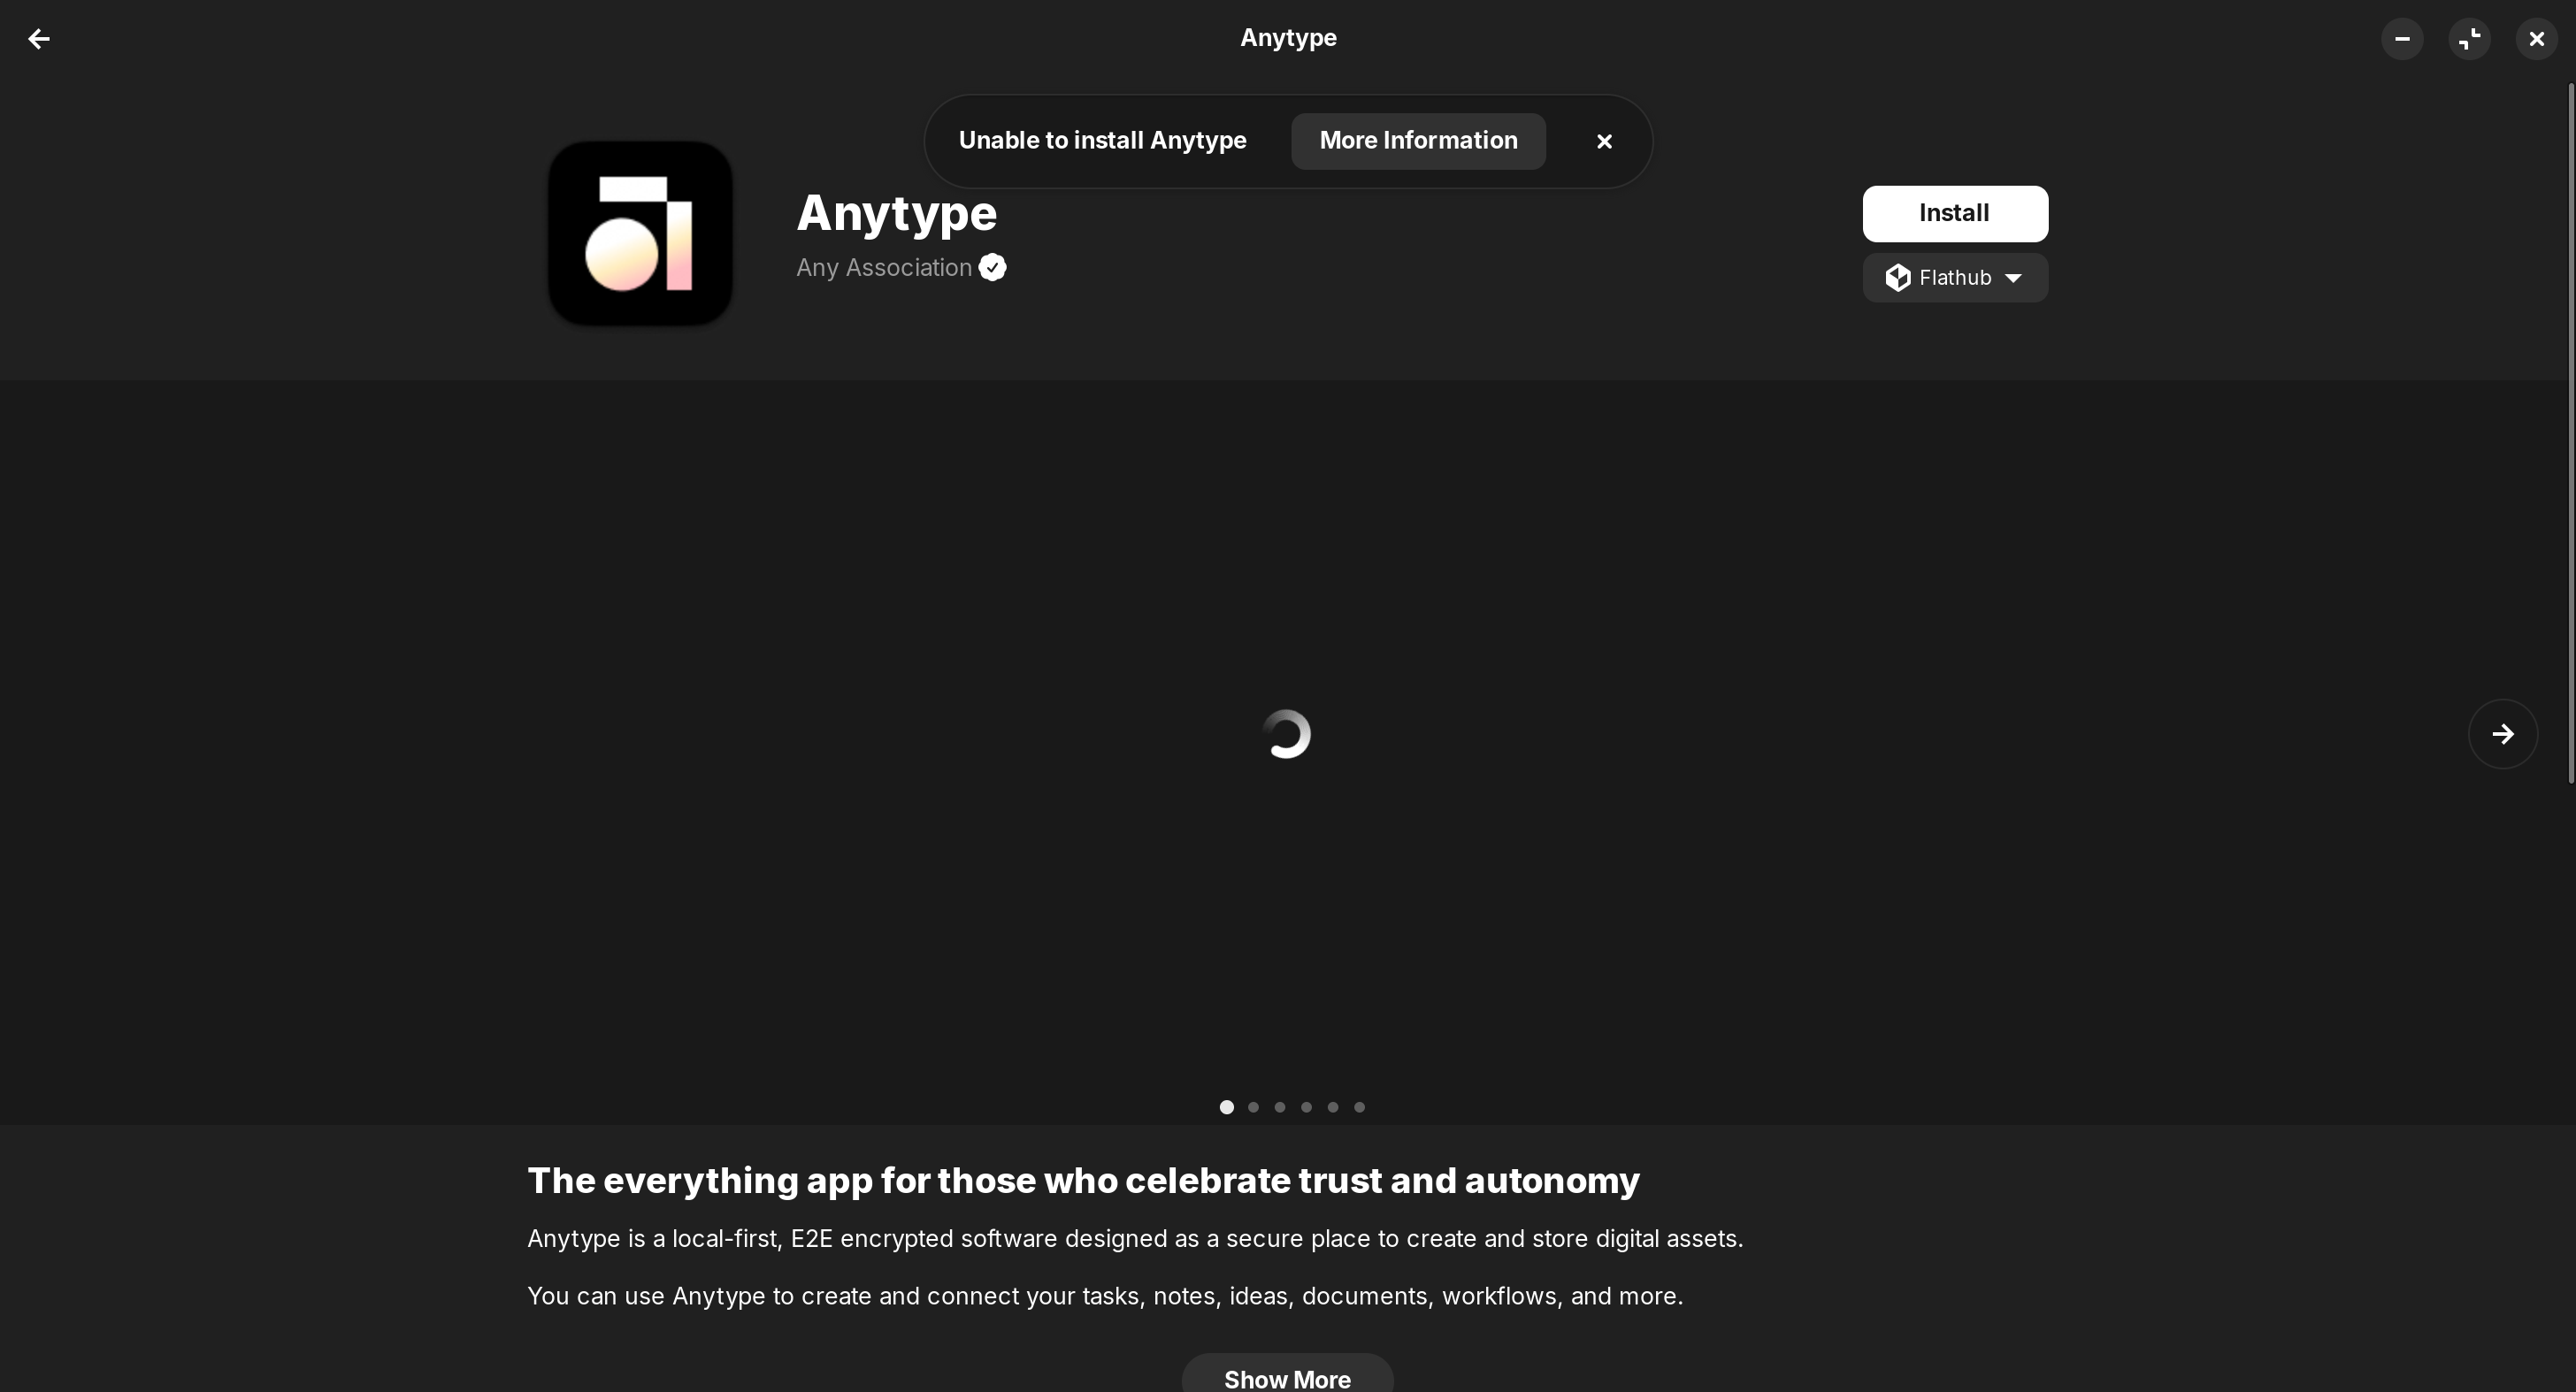Dismiss the install error notification
The image size is (2576, 1392).
(1604, 142)
